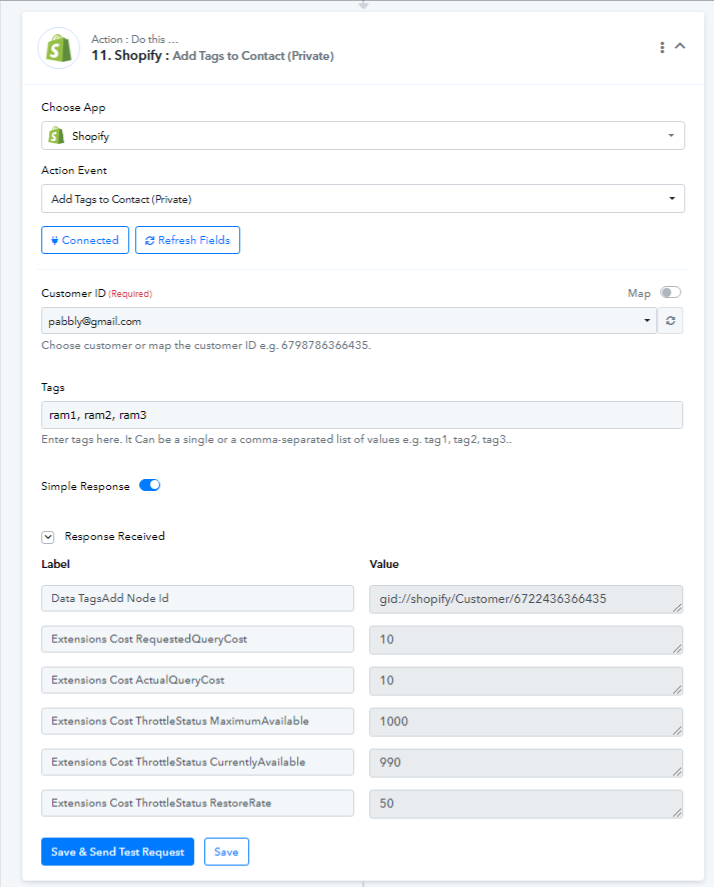Click the Connected button

[x=85, y=240]
